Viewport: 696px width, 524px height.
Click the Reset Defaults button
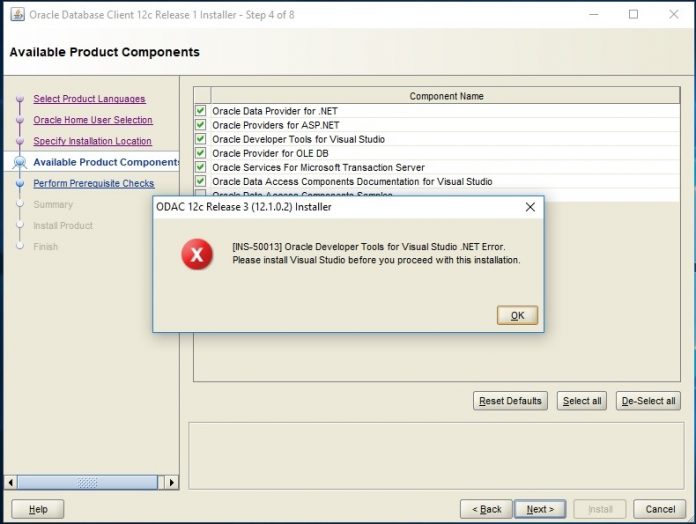510,401
